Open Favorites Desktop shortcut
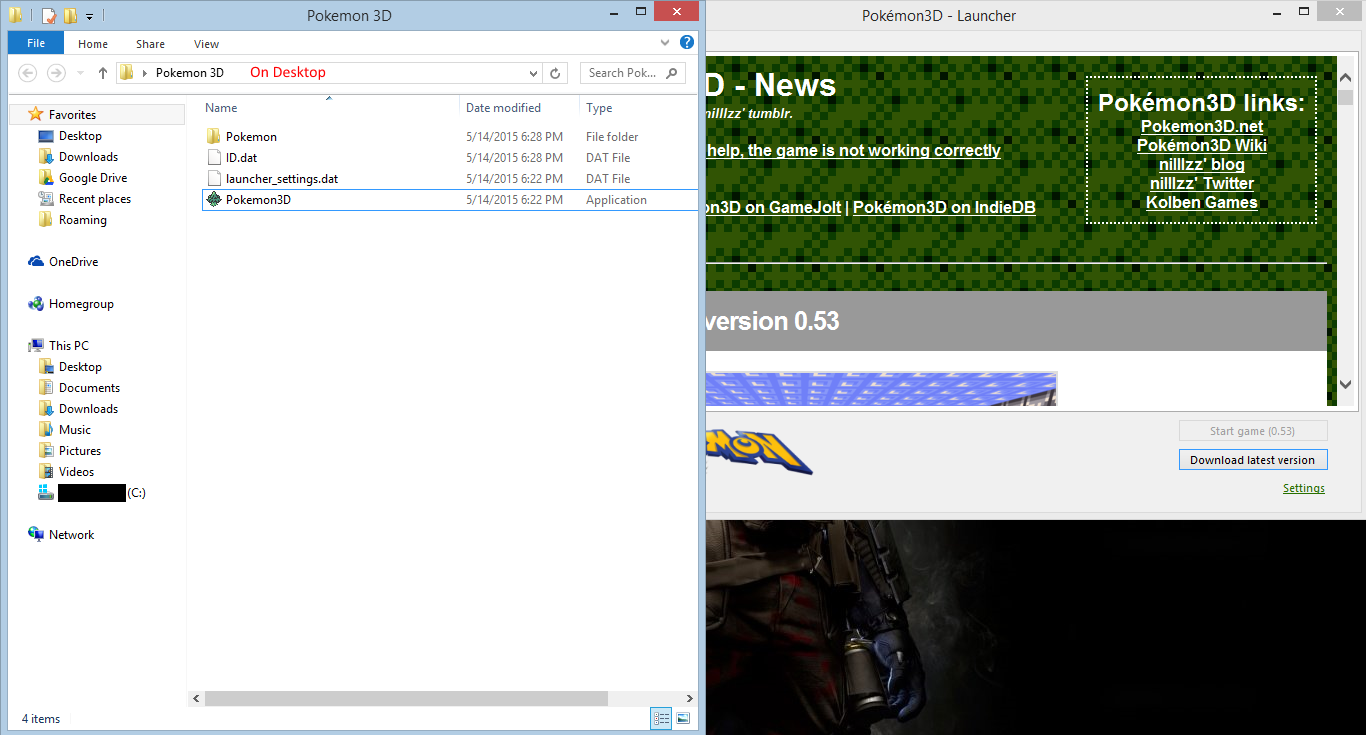 80,136
